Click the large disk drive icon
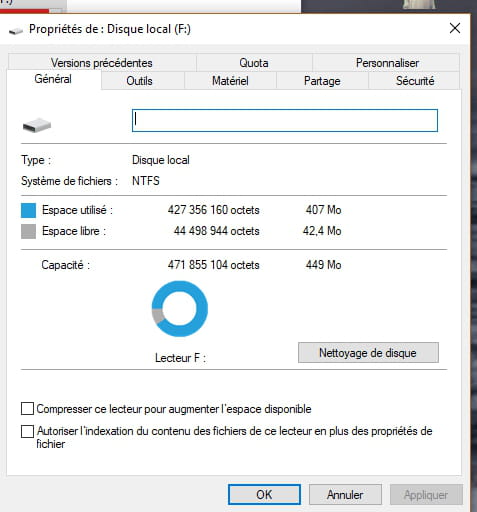 [37, 125]
